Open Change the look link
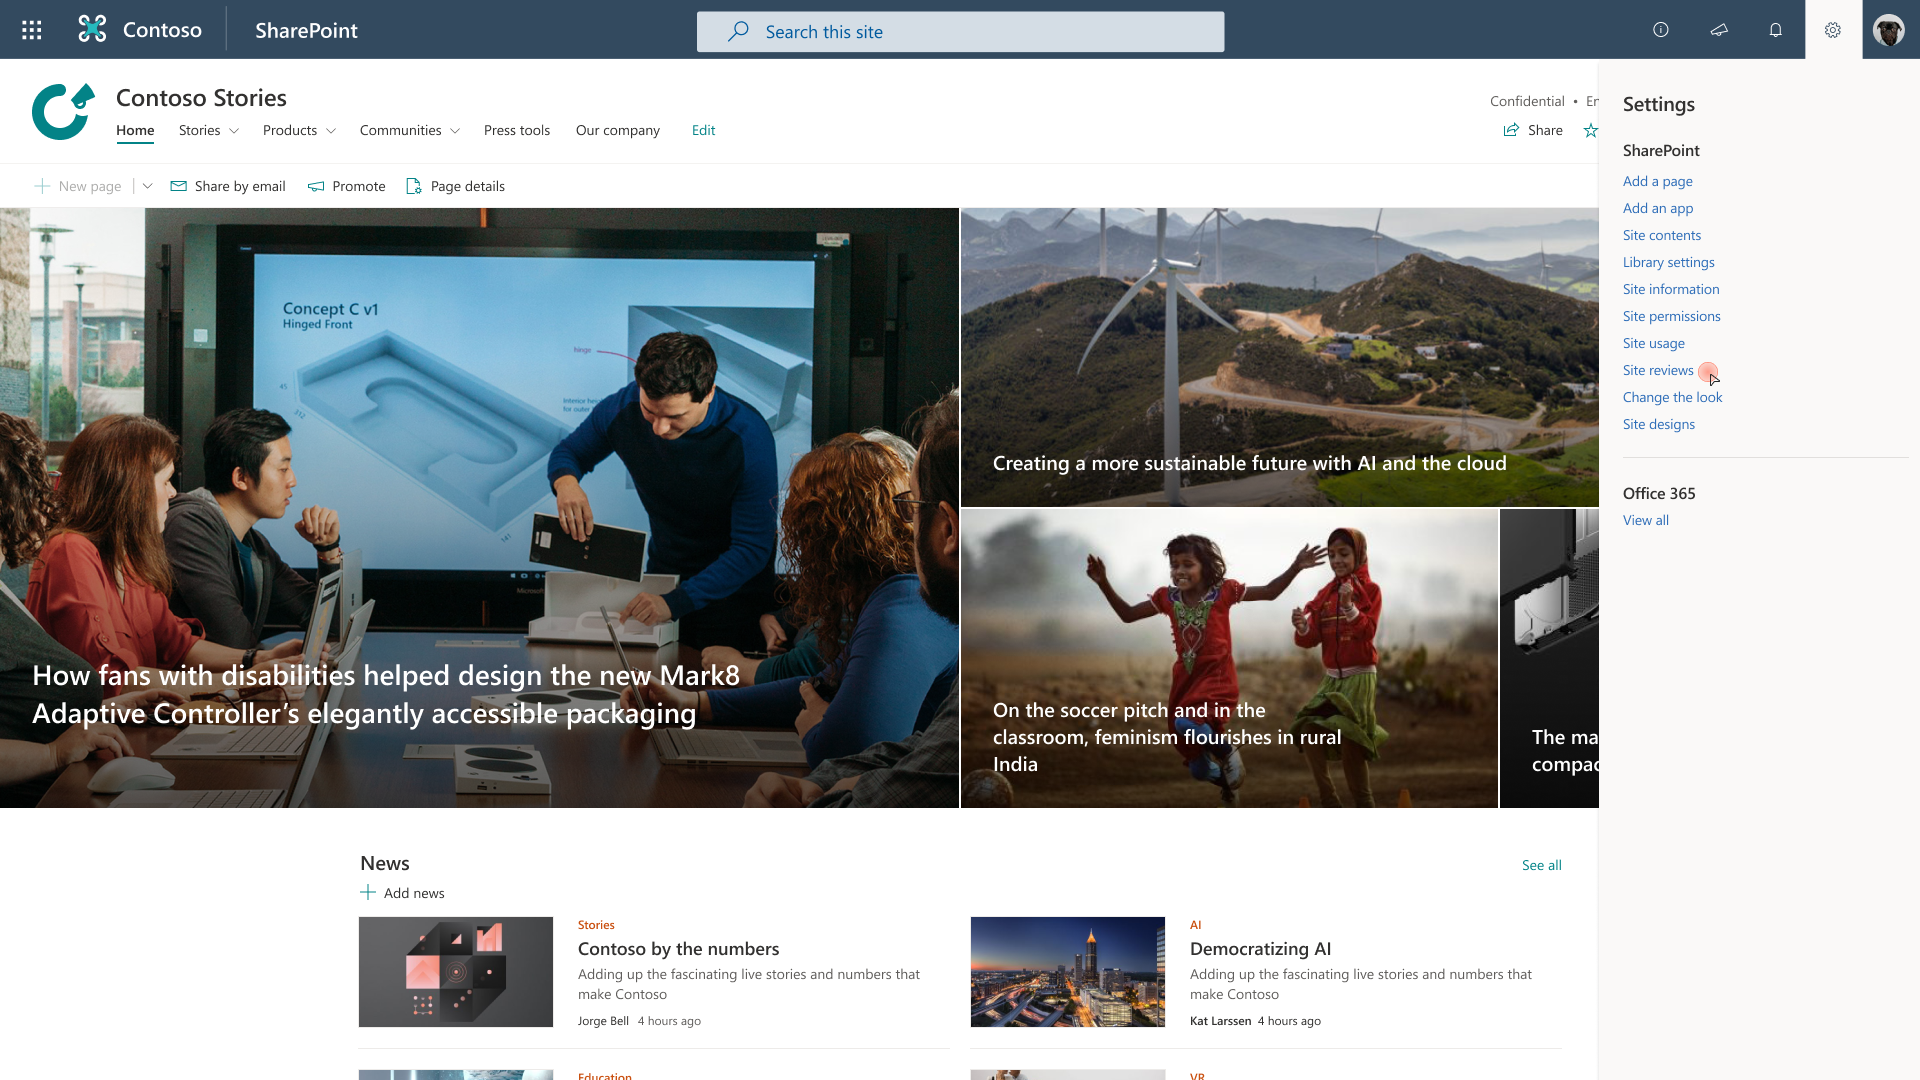Screen dimensions: 1920x1080 (x=1672, y=397)
